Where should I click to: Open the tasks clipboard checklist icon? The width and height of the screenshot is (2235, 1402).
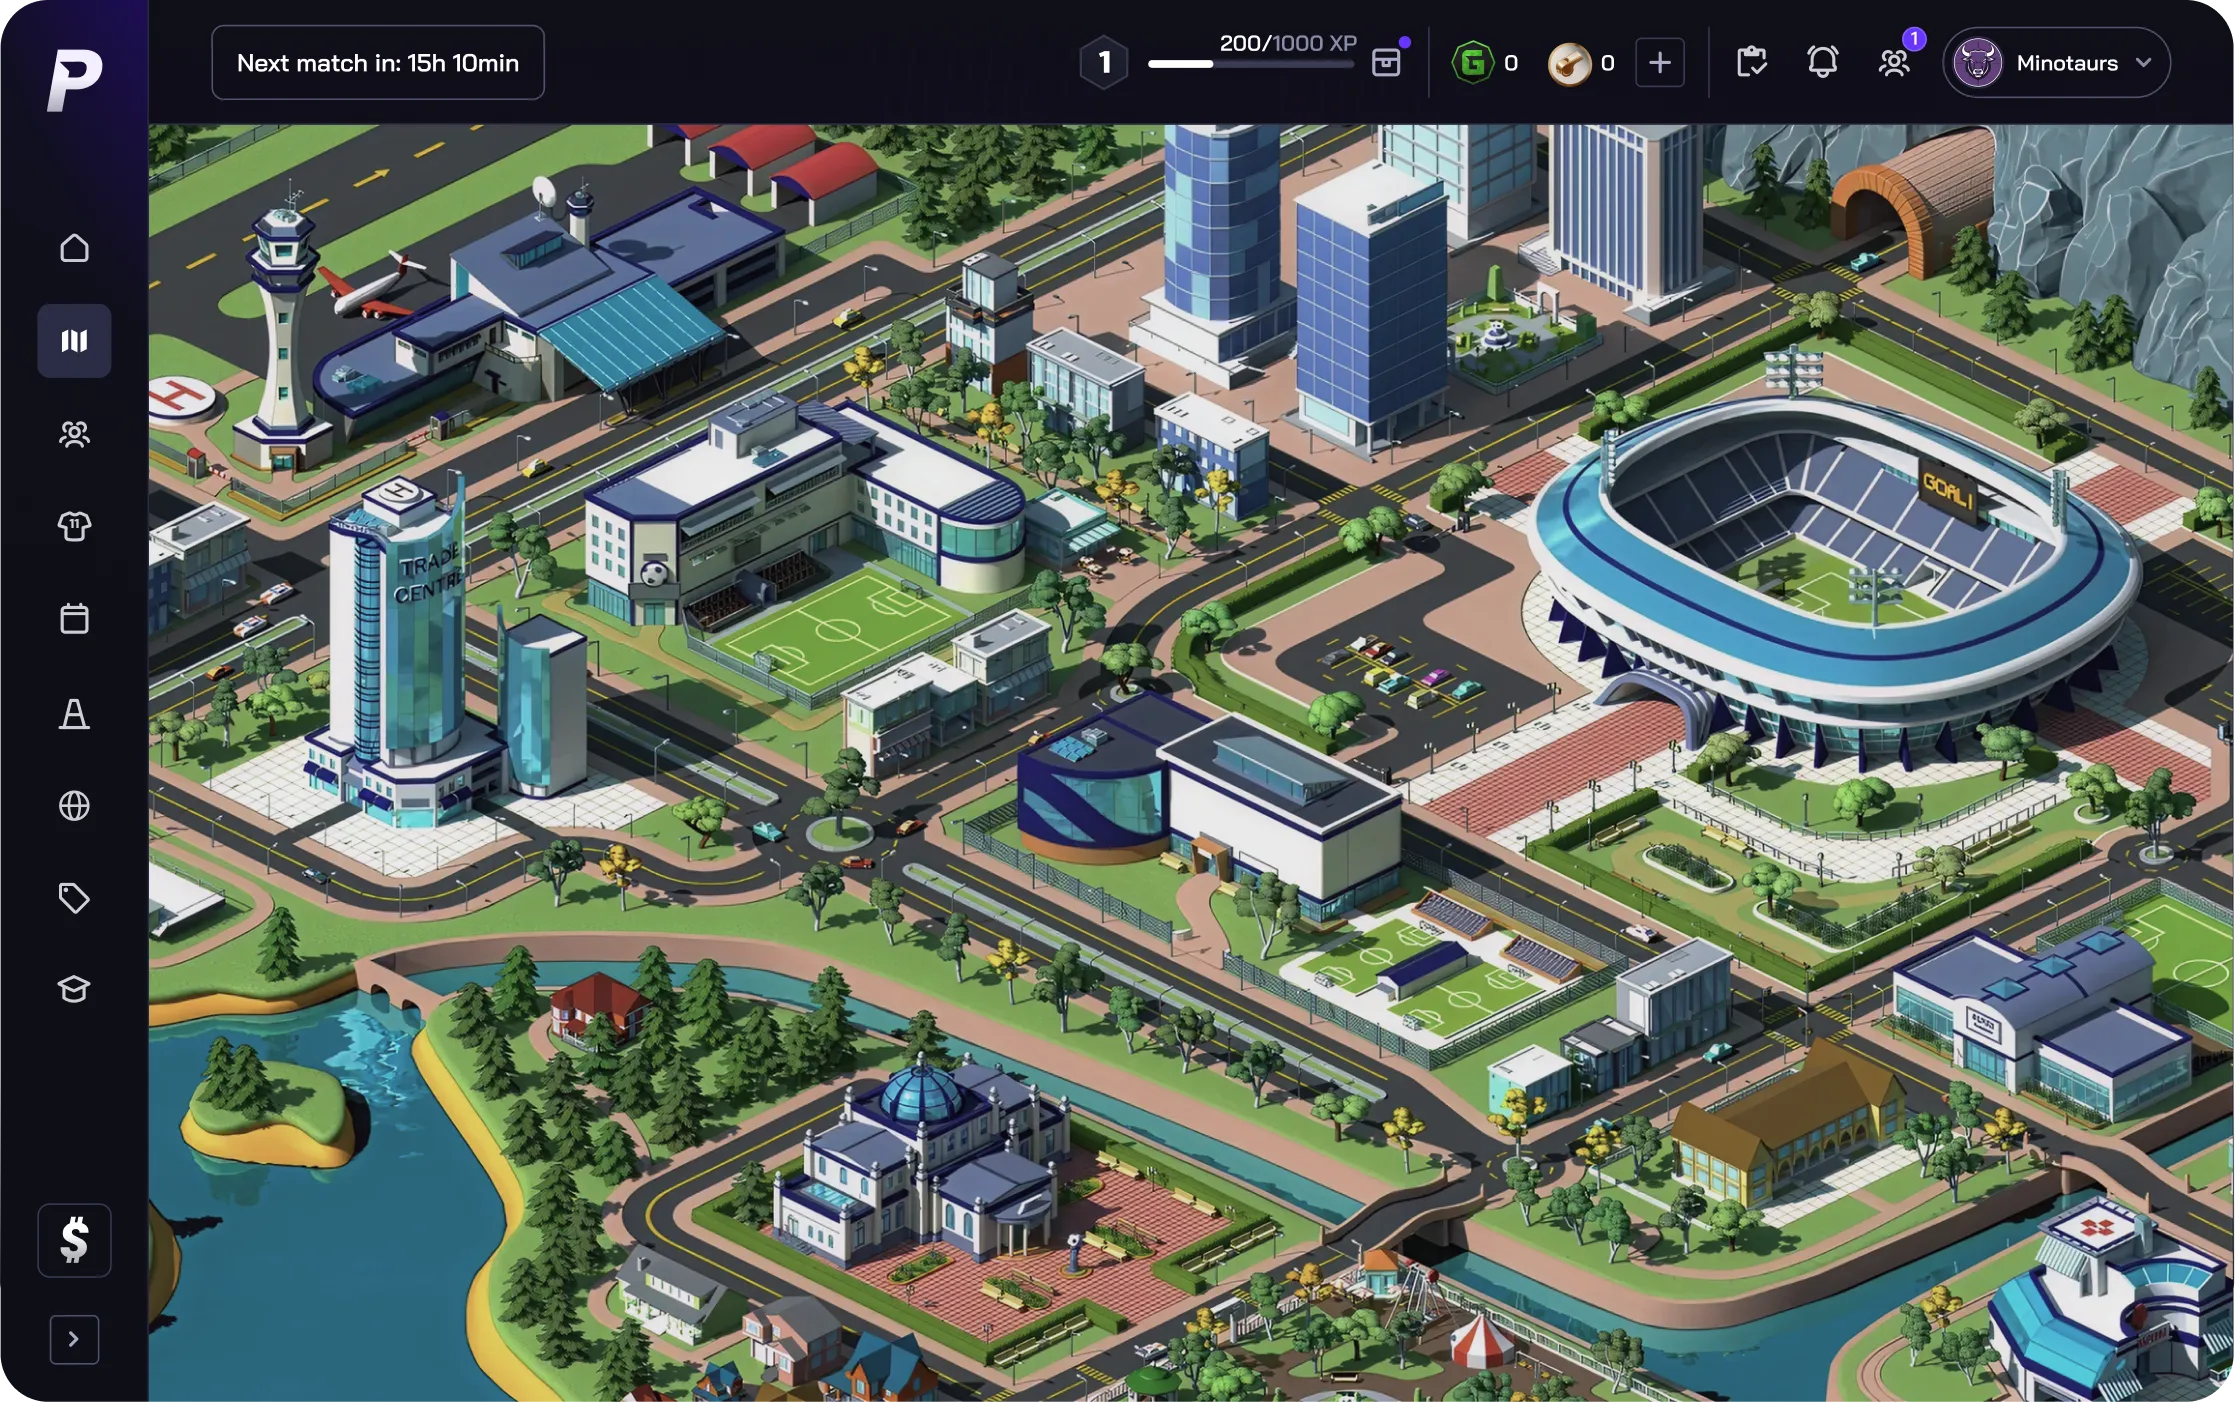(x=1751, y=63)
